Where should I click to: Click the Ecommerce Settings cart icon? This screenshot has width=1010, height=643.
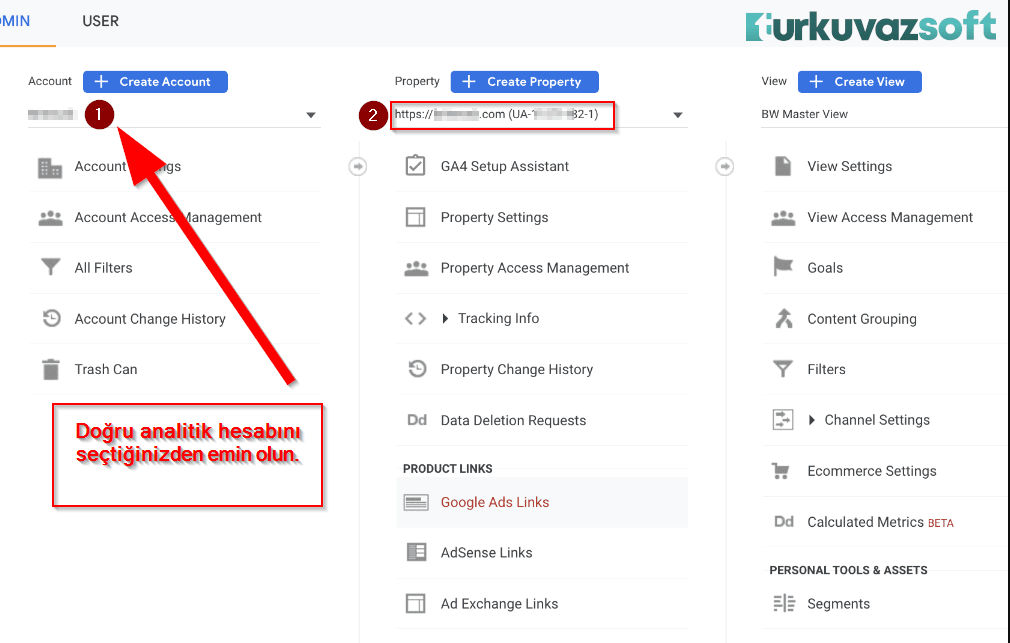[781, 471]
